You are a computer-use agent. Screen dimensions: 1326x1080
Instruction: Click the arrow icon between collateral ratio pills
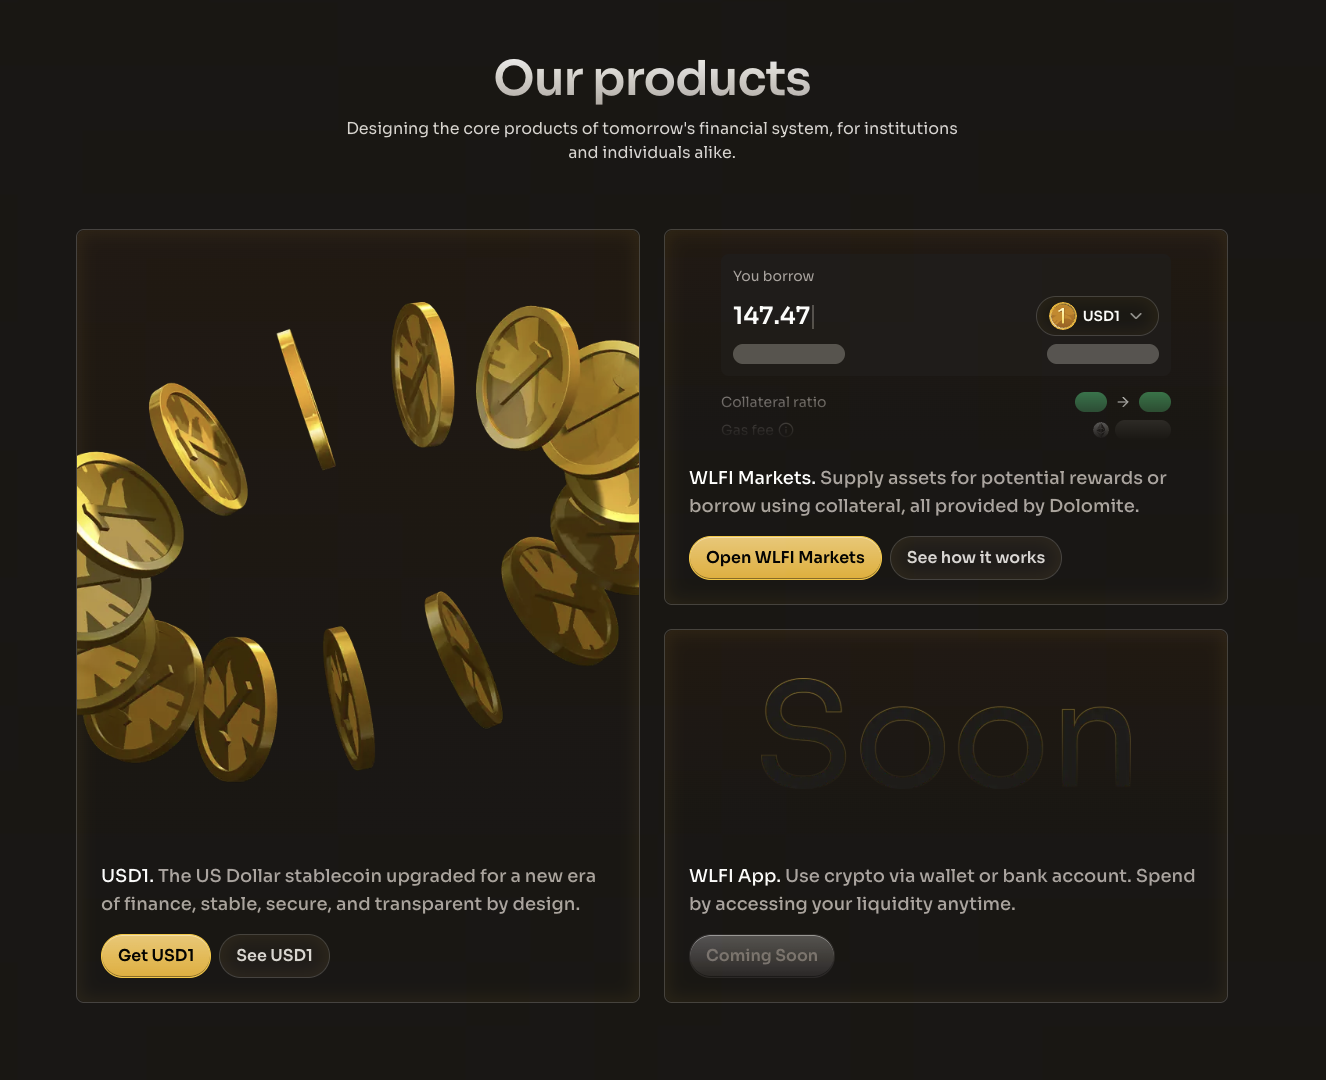point(1123,402)
